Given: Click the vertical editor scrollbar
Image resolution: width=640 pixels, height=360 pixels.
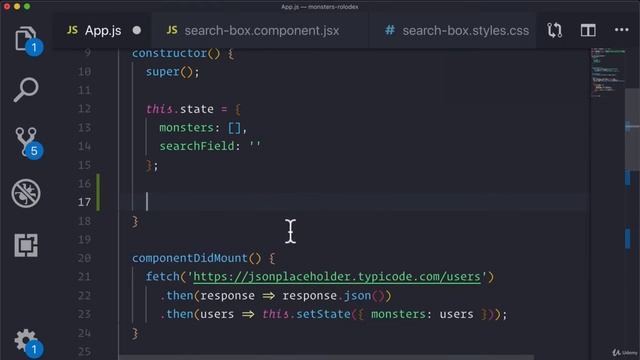Looking at the screenshot, I should 632,130.
